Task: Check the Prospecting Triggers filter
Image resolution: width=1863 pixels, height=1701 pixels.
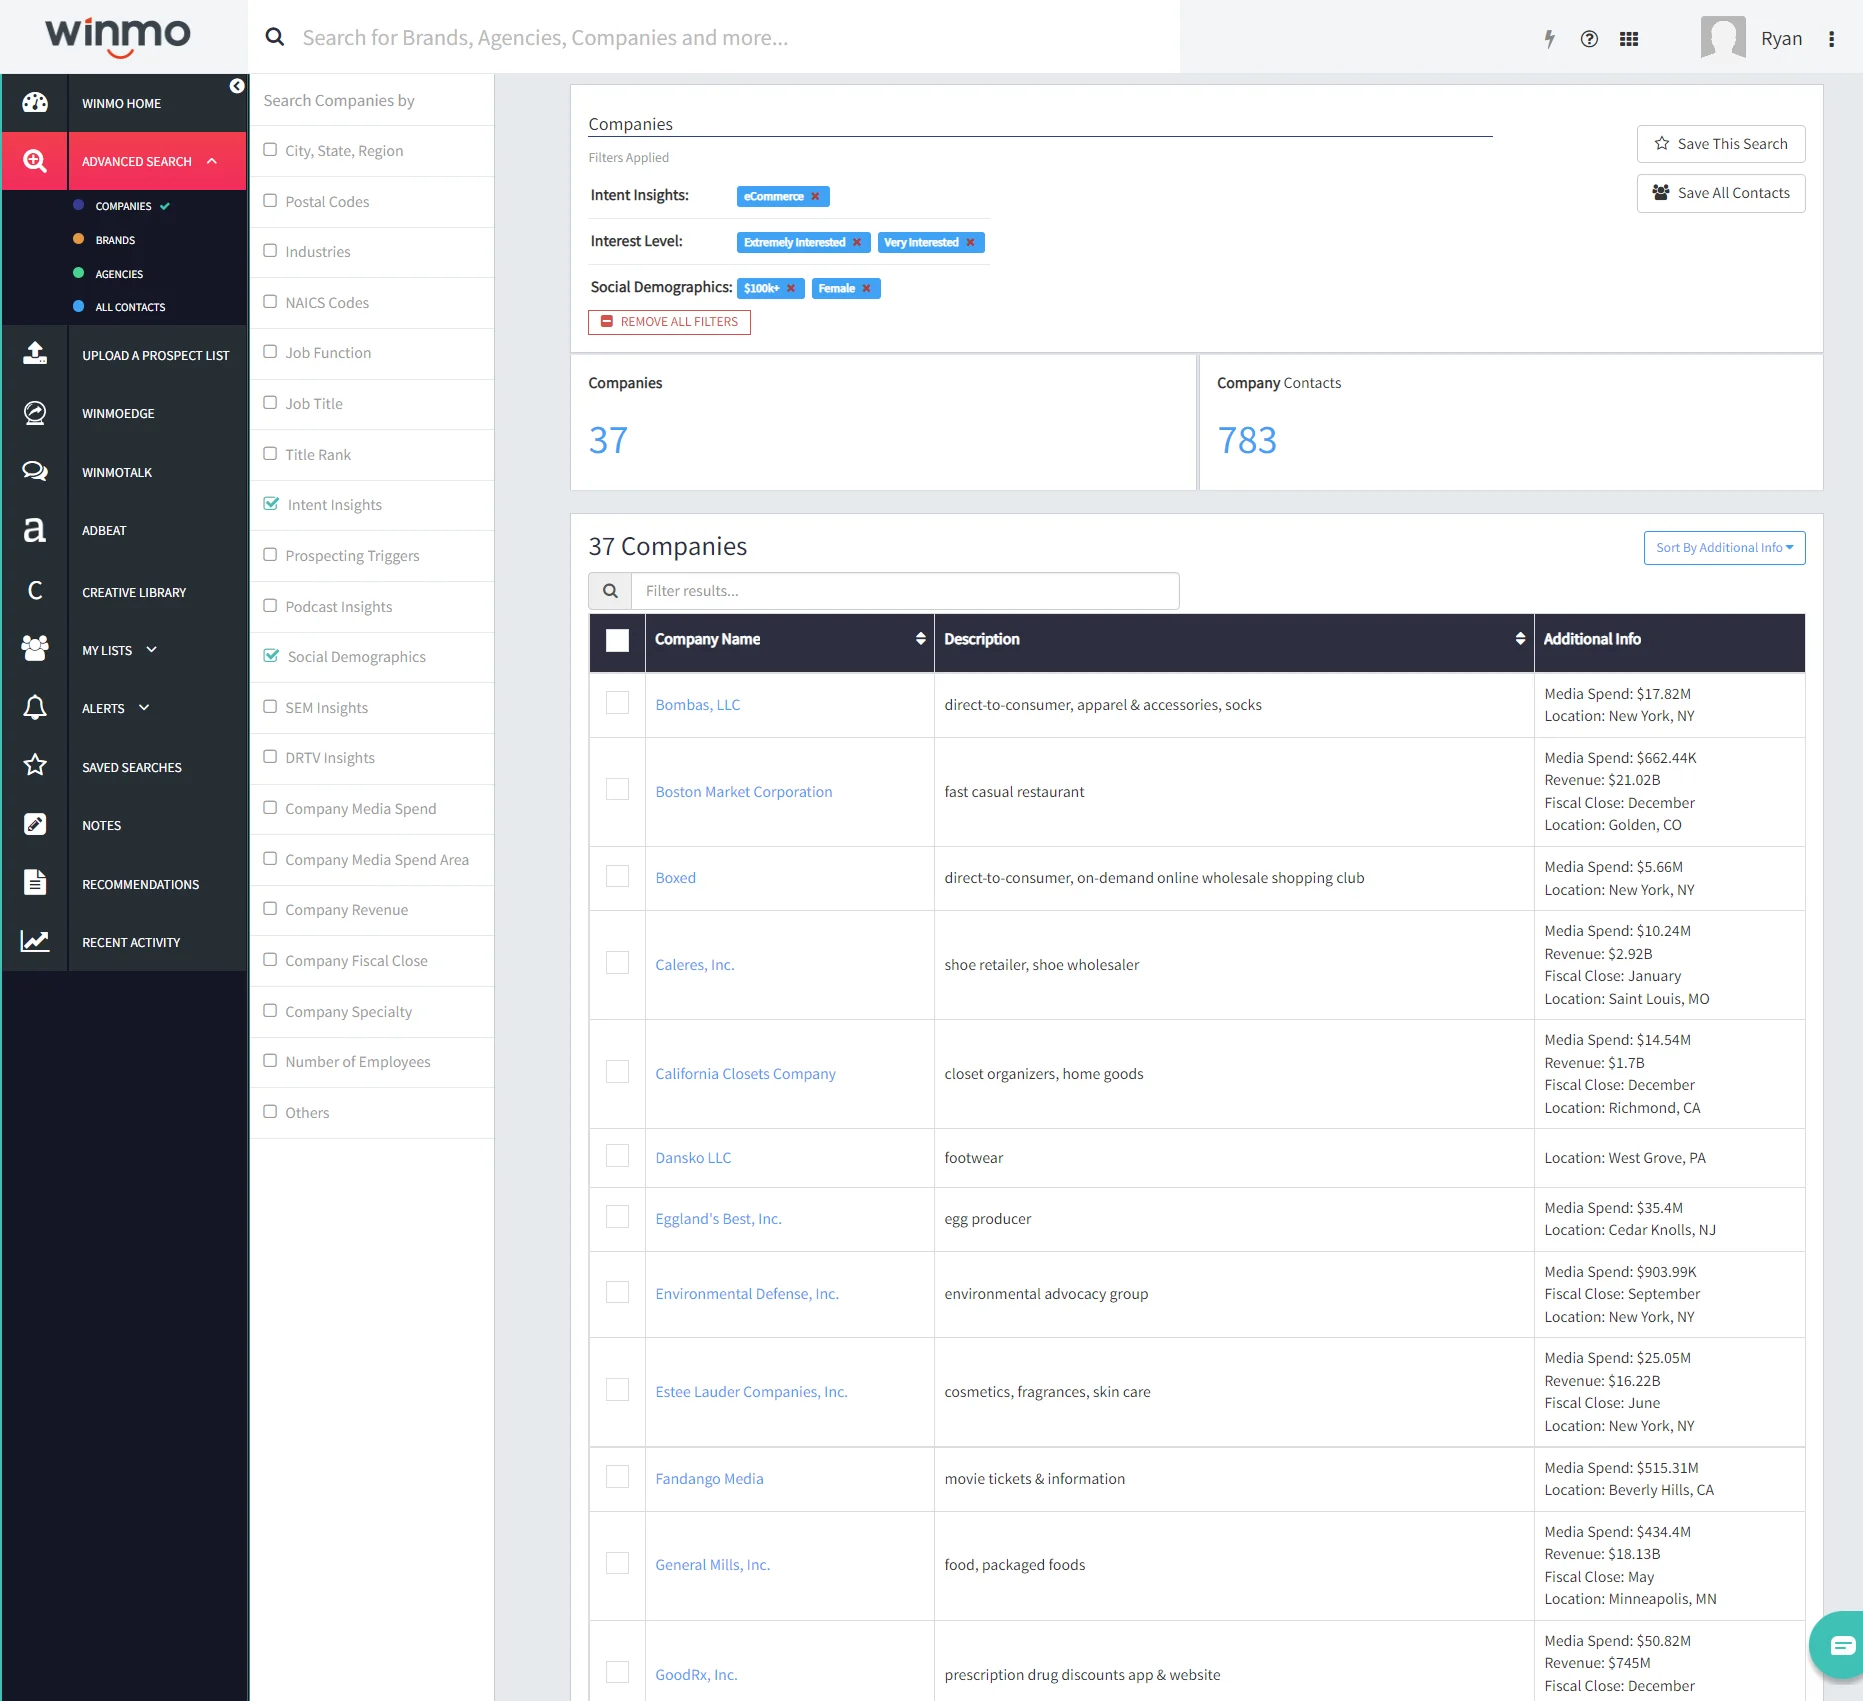Action: 270,555
